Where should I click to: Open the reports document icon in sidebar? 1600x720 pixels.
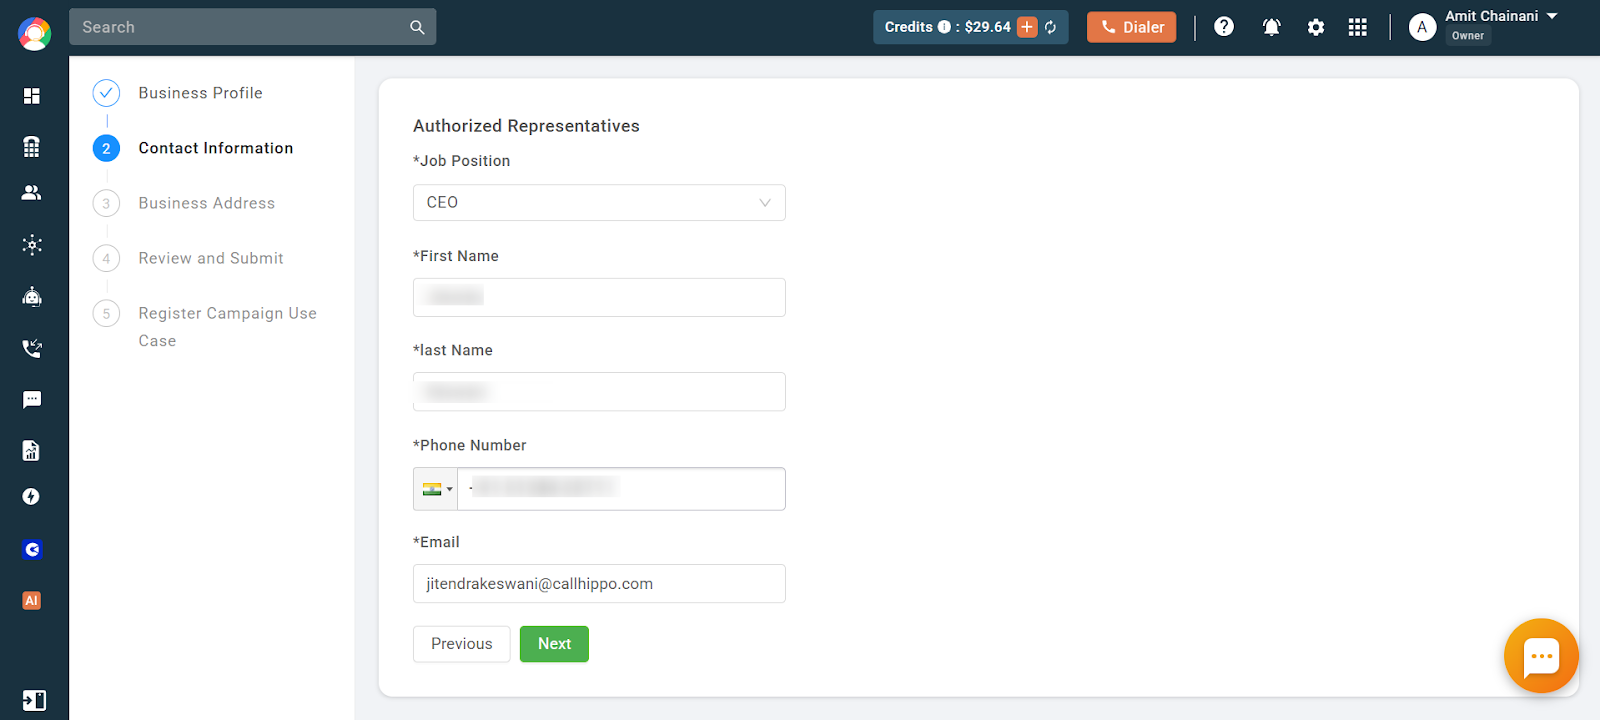tap(32, 451)
